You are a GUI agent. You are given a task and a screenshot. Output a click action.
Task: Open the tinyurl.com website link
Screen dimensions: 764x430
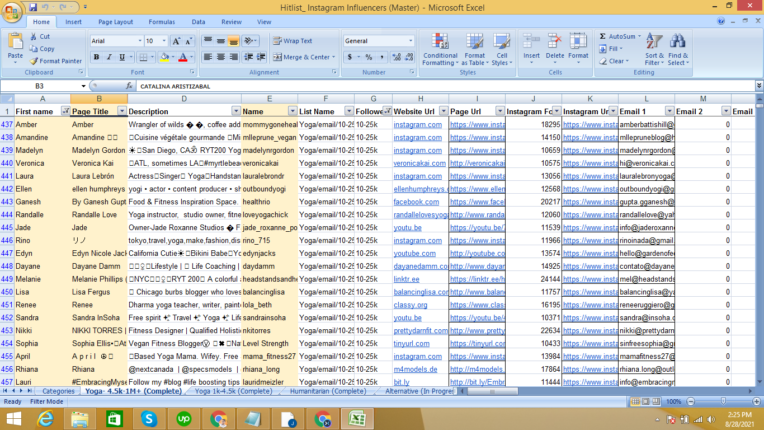pos(412,343)
